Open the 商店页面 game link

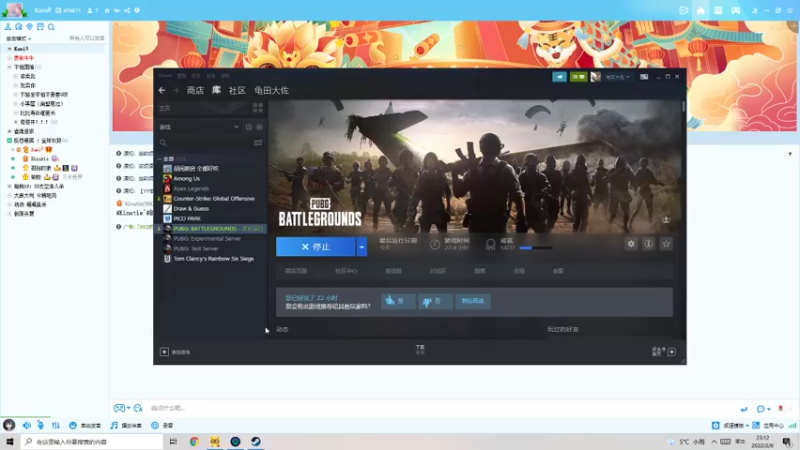tap(296, 271)
